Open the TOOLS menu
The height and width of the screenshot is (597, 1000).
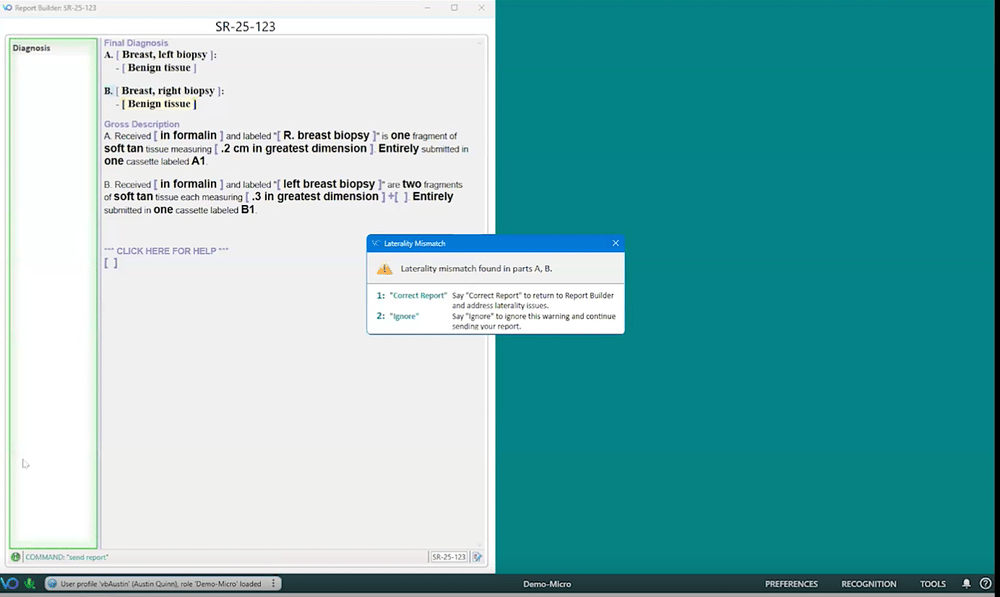pos(932,584)
